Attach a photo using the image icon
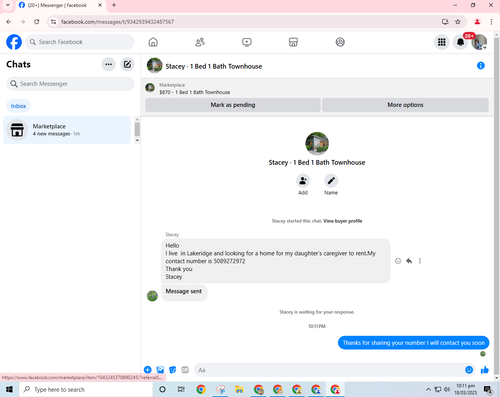 tap(160, 370)
